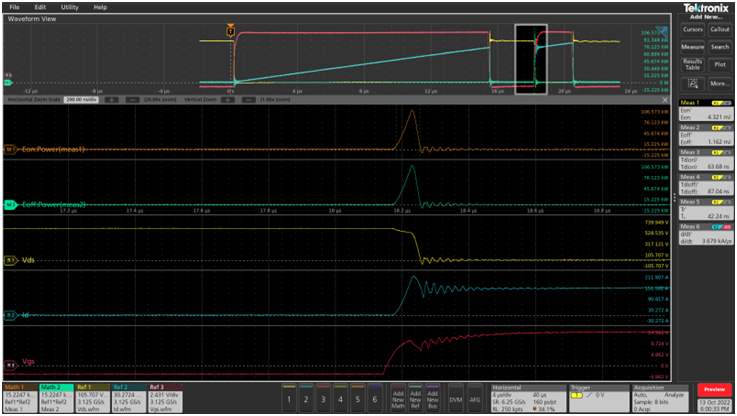Click the trigger position T marker
Image resolution: width=737 pixels, height=416 pixels.
(231, 32)
